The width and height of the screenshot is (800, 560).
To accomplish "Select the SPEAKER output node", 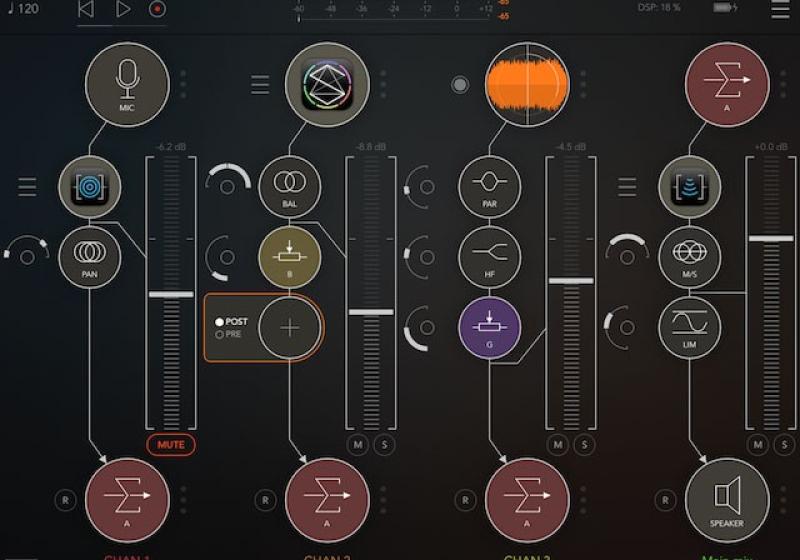I will pos(727,500).
